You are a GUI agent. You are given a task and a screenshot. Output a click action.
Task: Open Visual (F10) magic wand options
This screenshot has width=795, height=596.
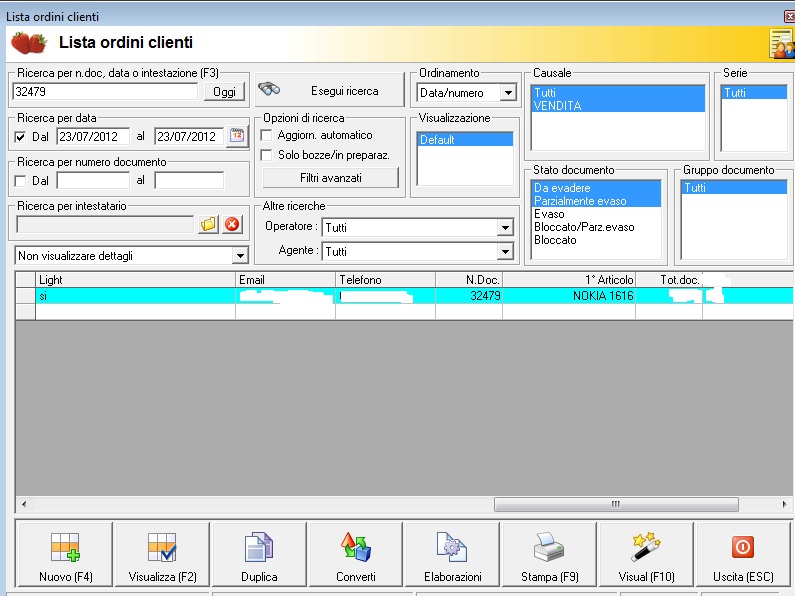point(646,554)
